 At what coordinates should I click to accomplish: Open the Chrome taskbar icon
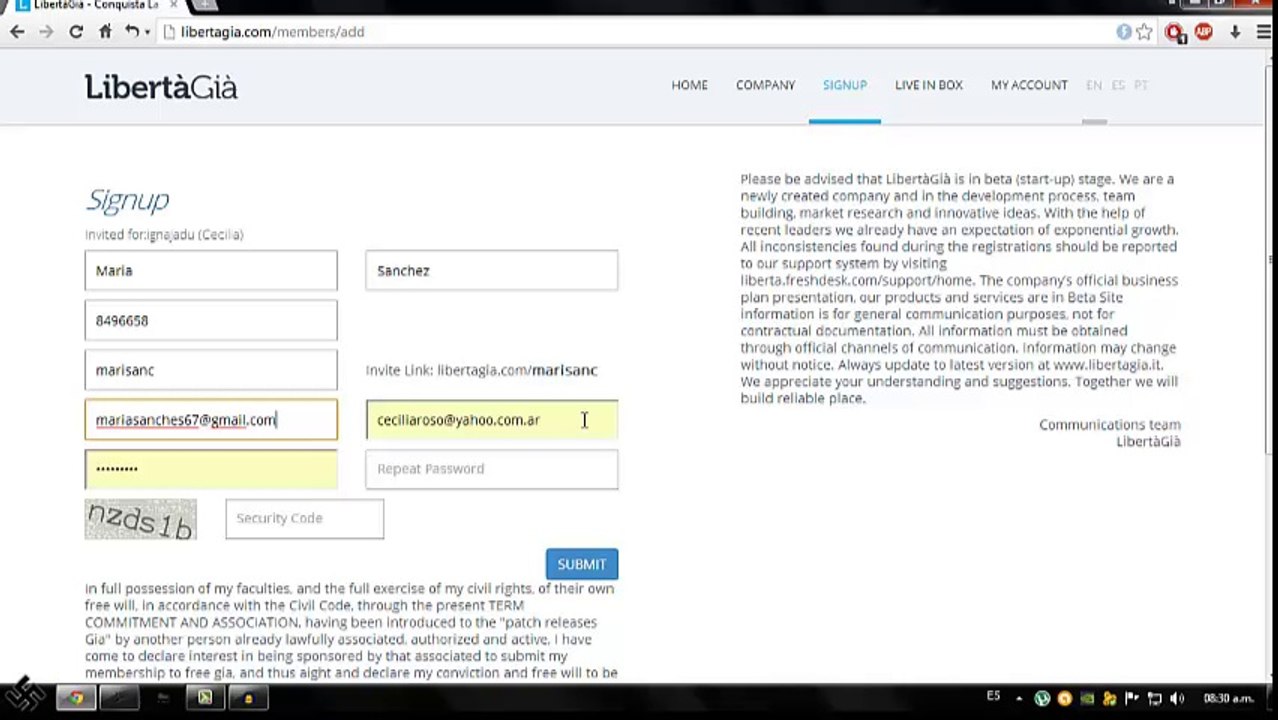pyautogui.click(x=75, y=698)
